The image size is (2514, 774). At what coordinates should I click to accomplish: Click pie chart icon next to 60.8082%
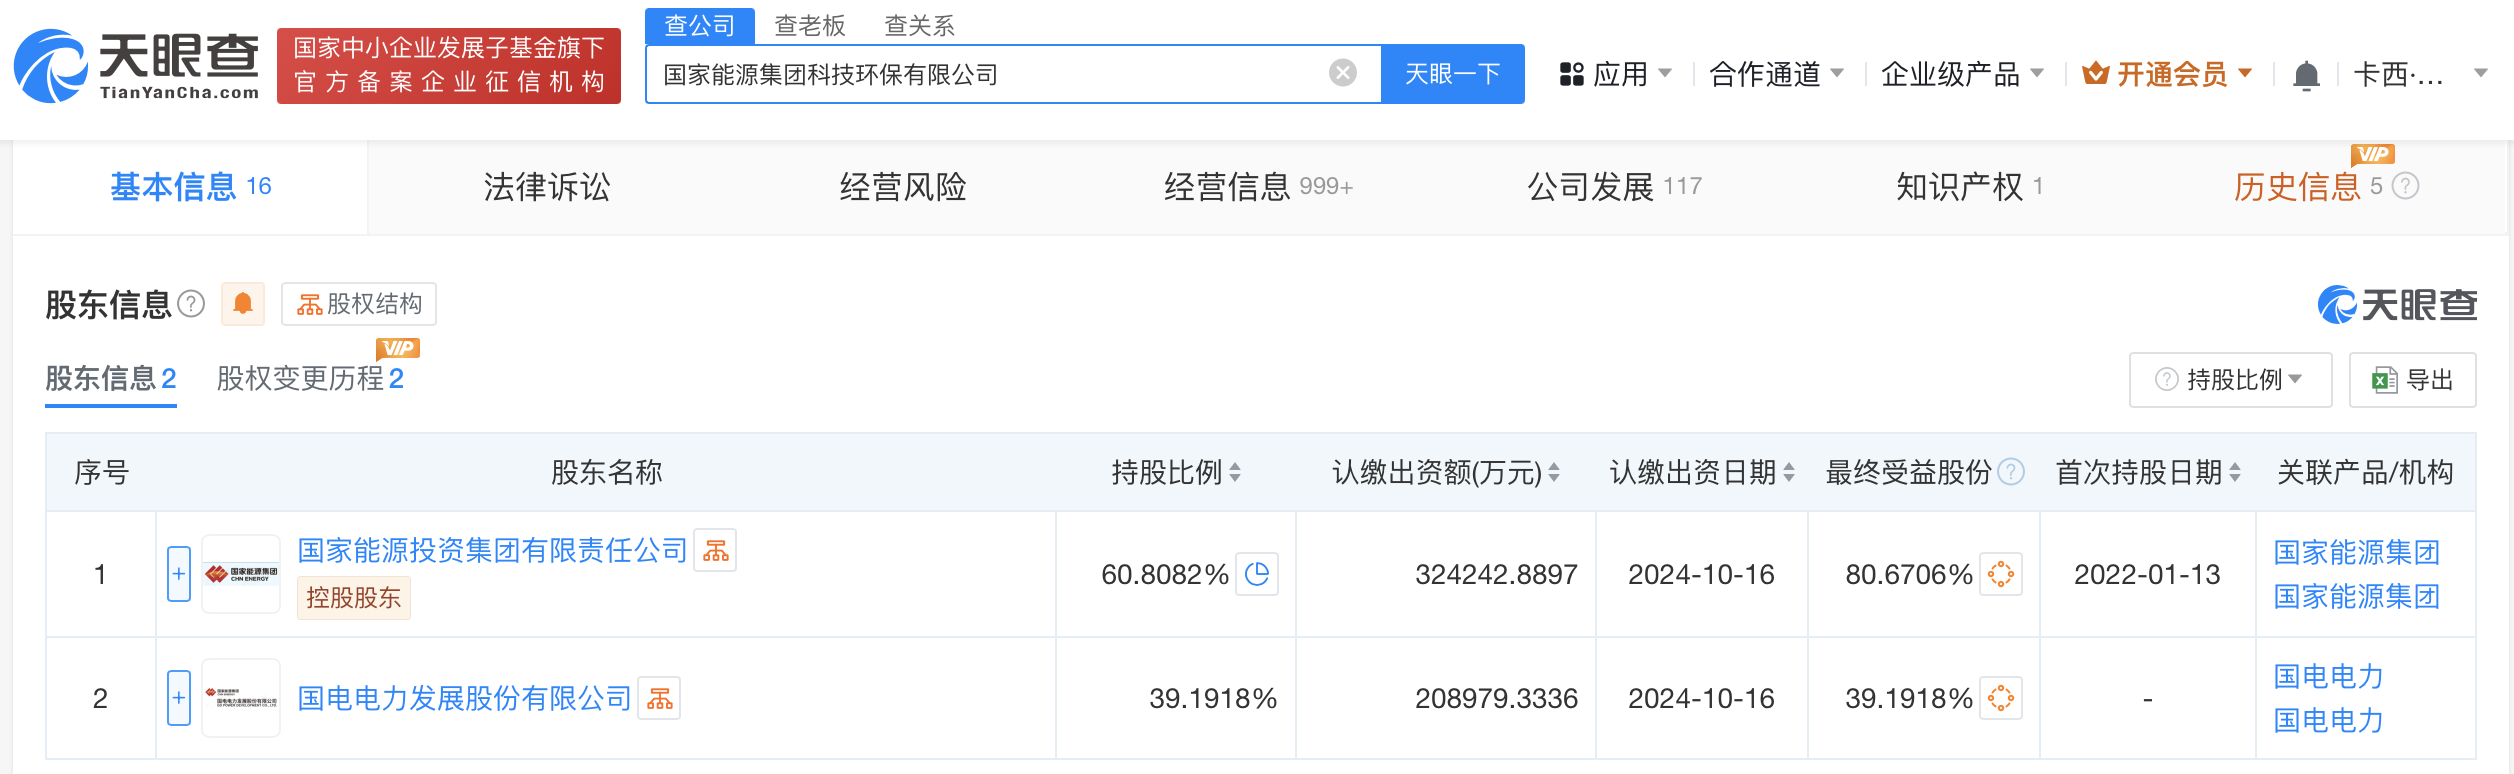coord(1257,575)
